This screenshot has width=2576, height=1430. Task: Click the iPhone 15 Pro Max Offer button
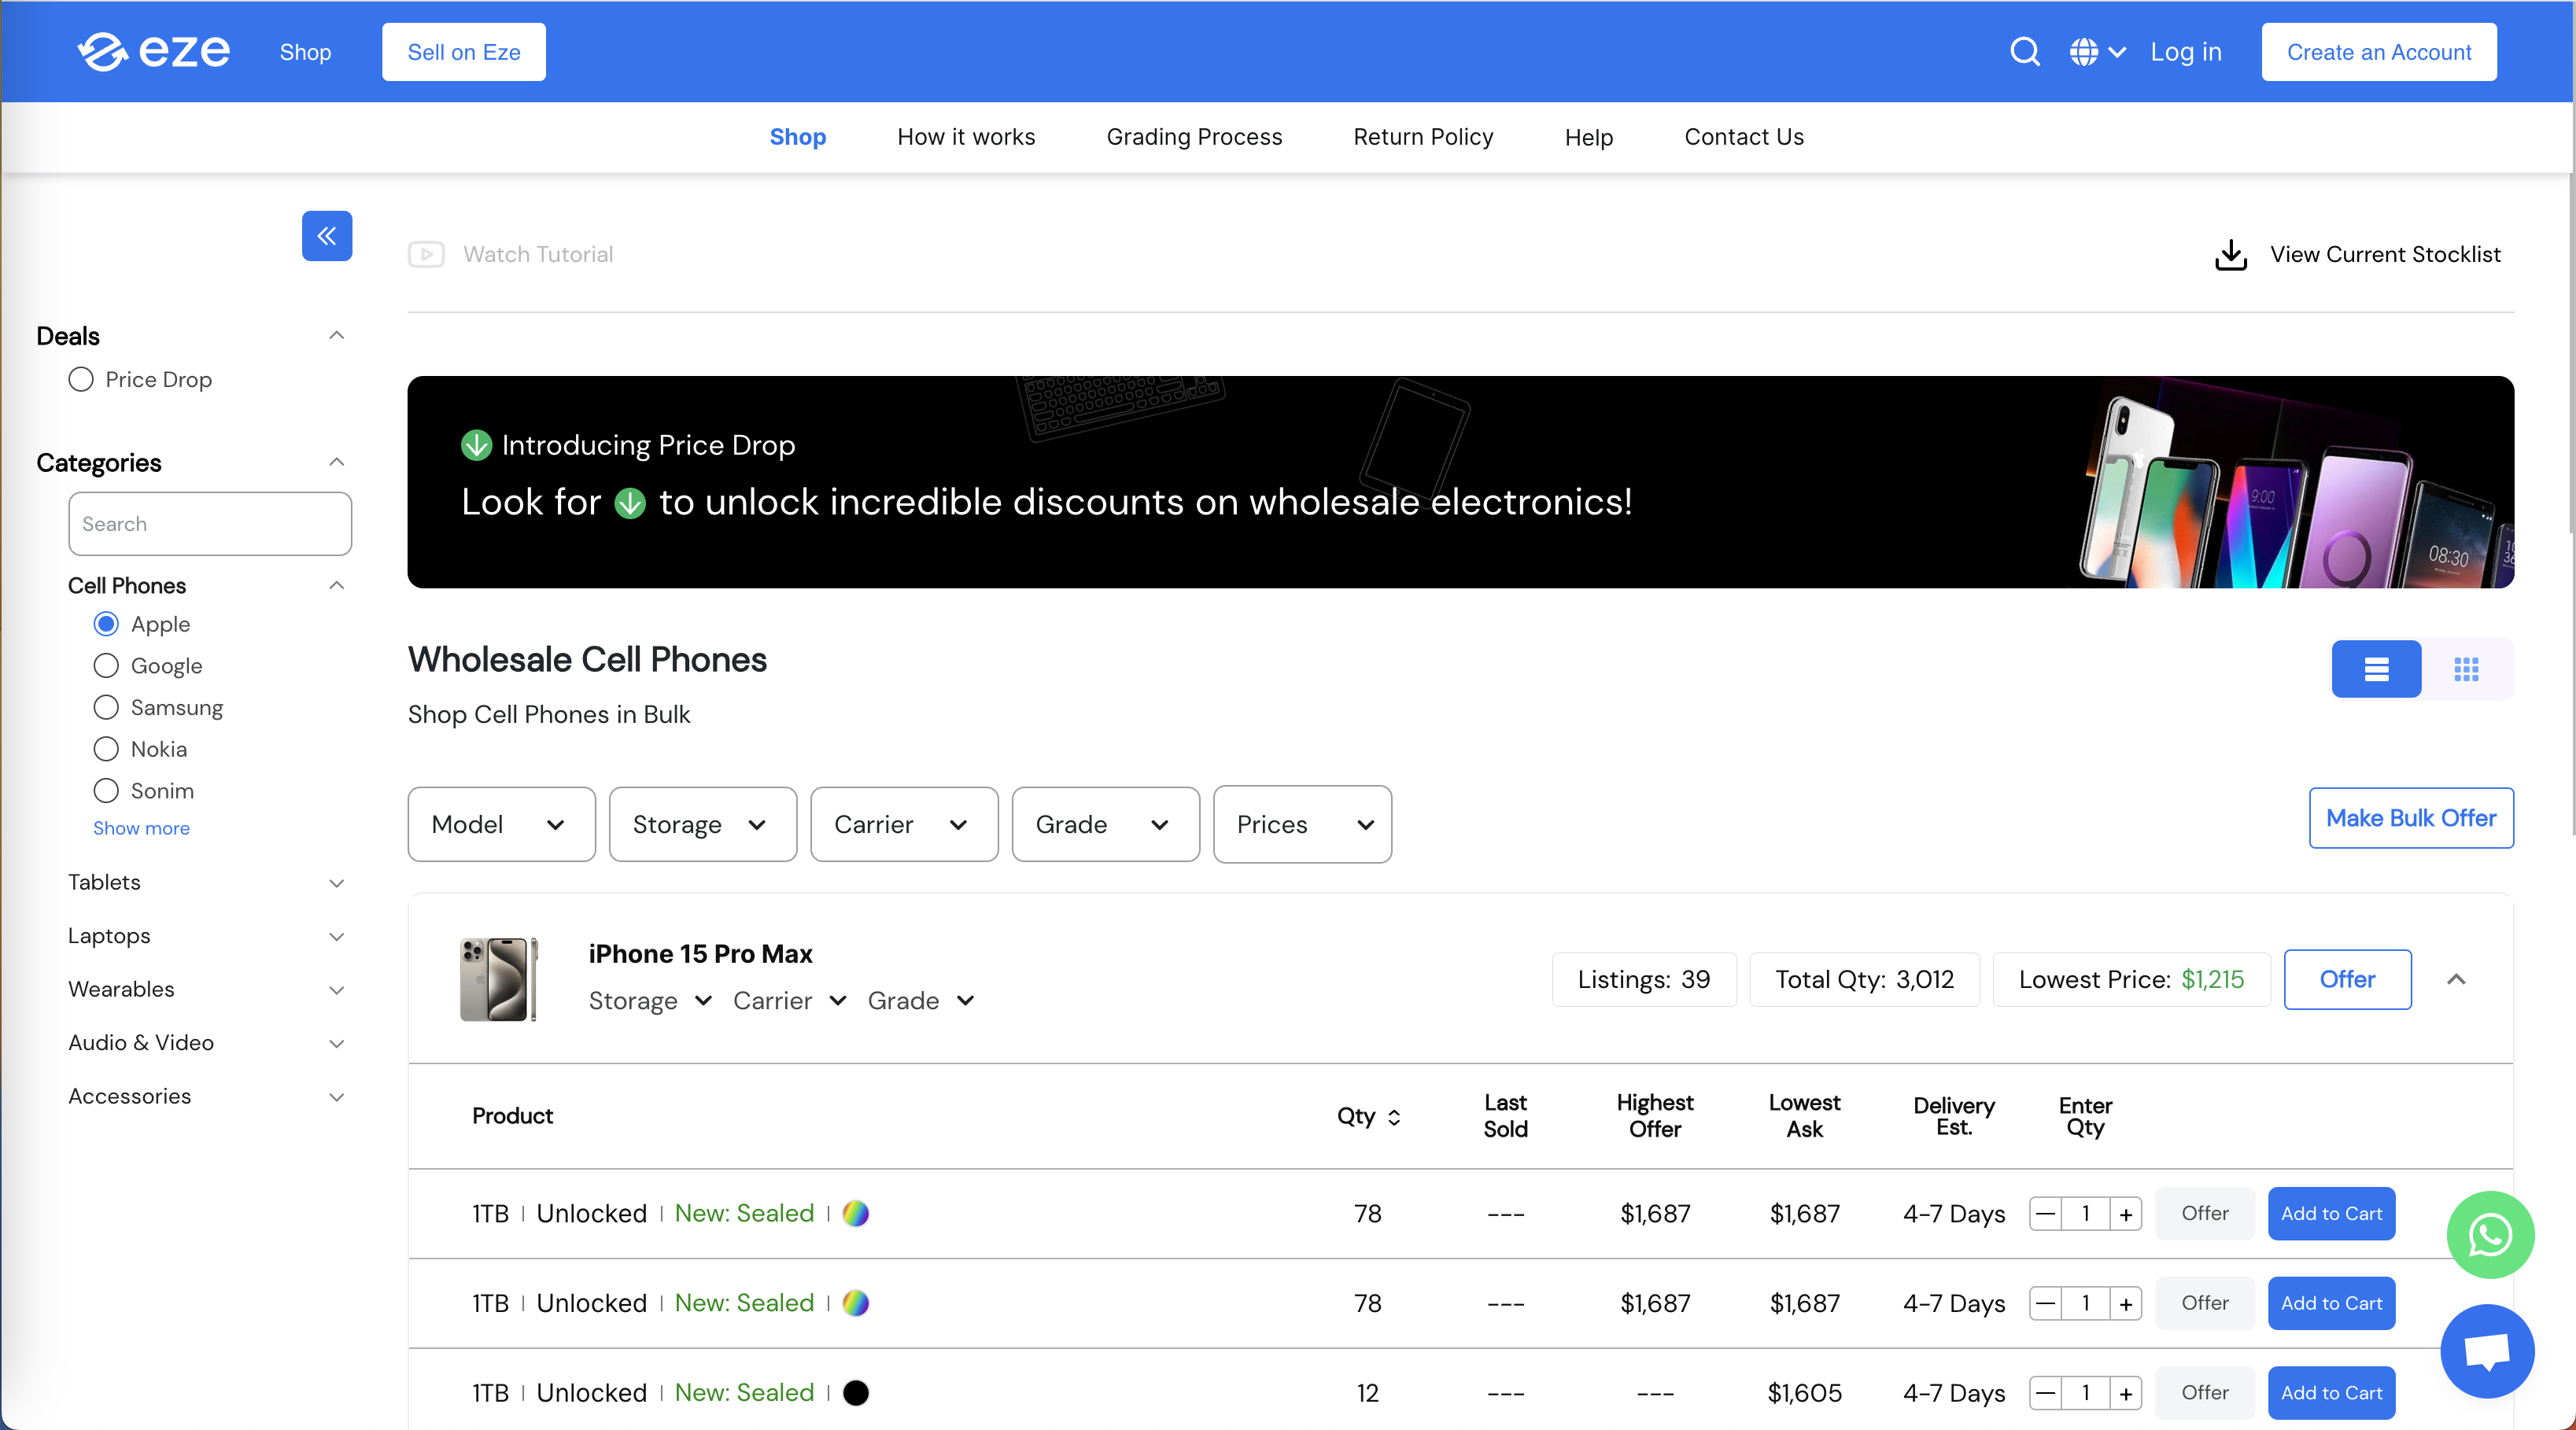(2347, 980)
